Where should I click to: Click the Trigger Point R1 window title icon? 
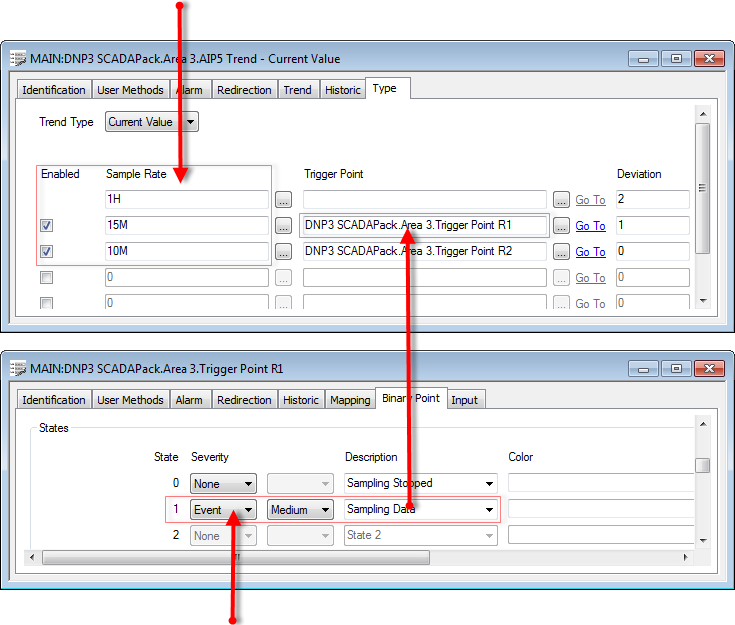[18, 369]
